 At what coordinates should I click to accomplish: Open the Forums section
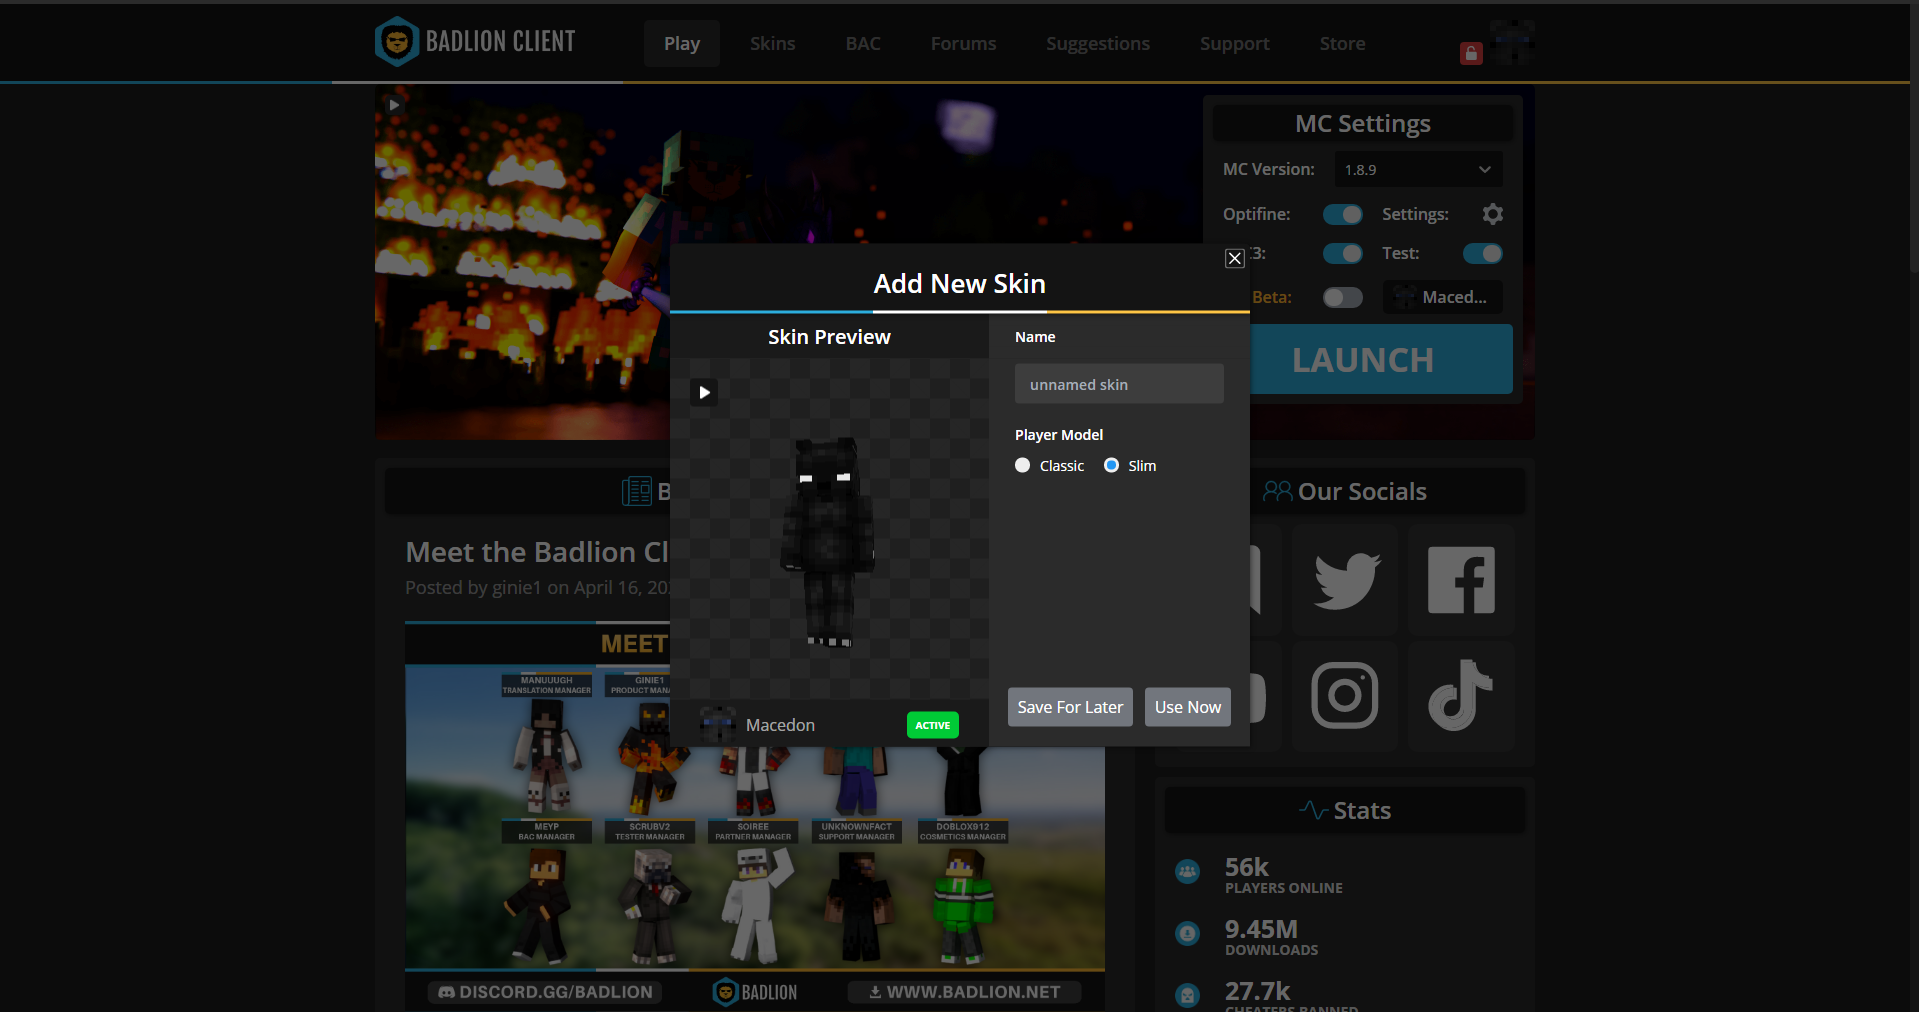(962, 43)
